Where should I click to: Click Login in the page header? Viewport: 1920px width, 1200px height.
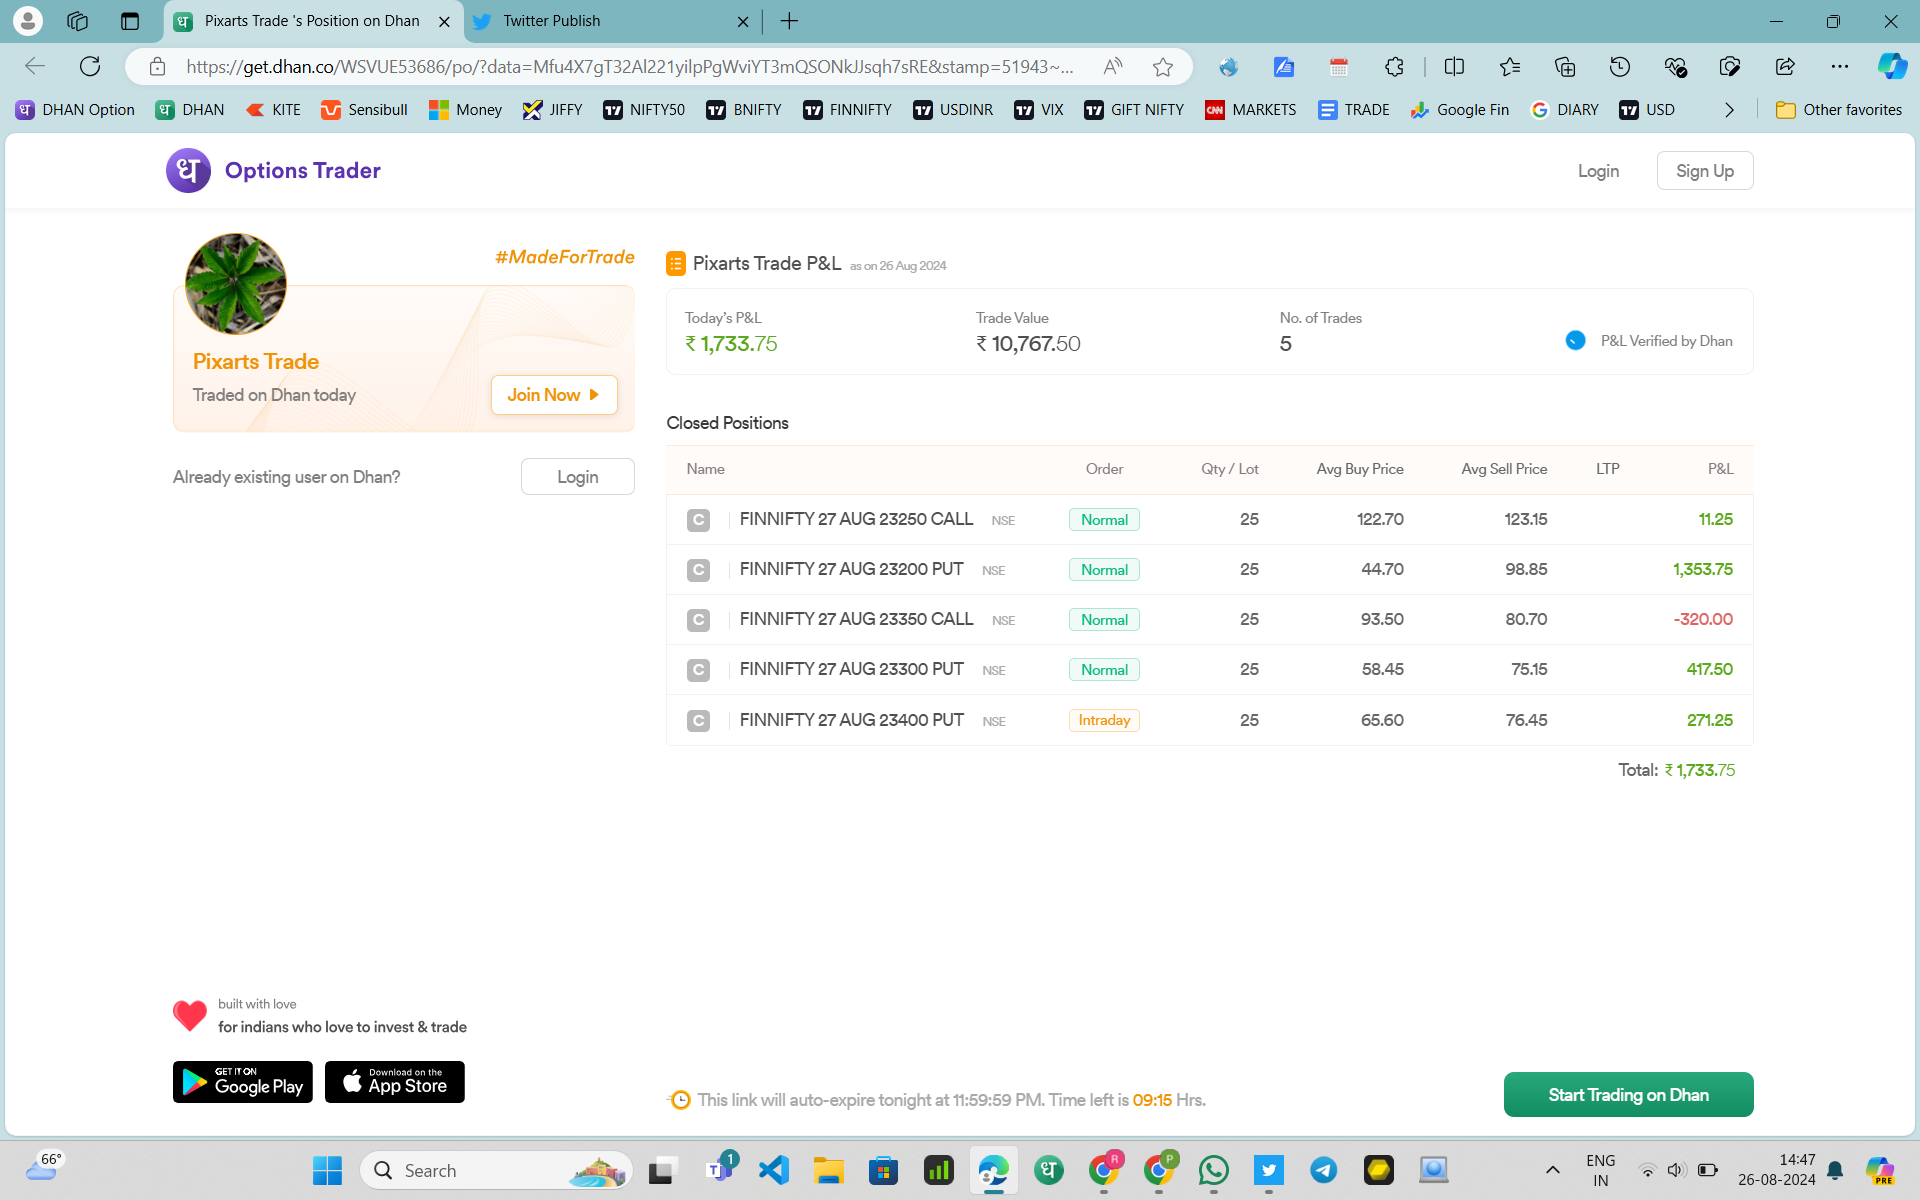point(1598,171)
